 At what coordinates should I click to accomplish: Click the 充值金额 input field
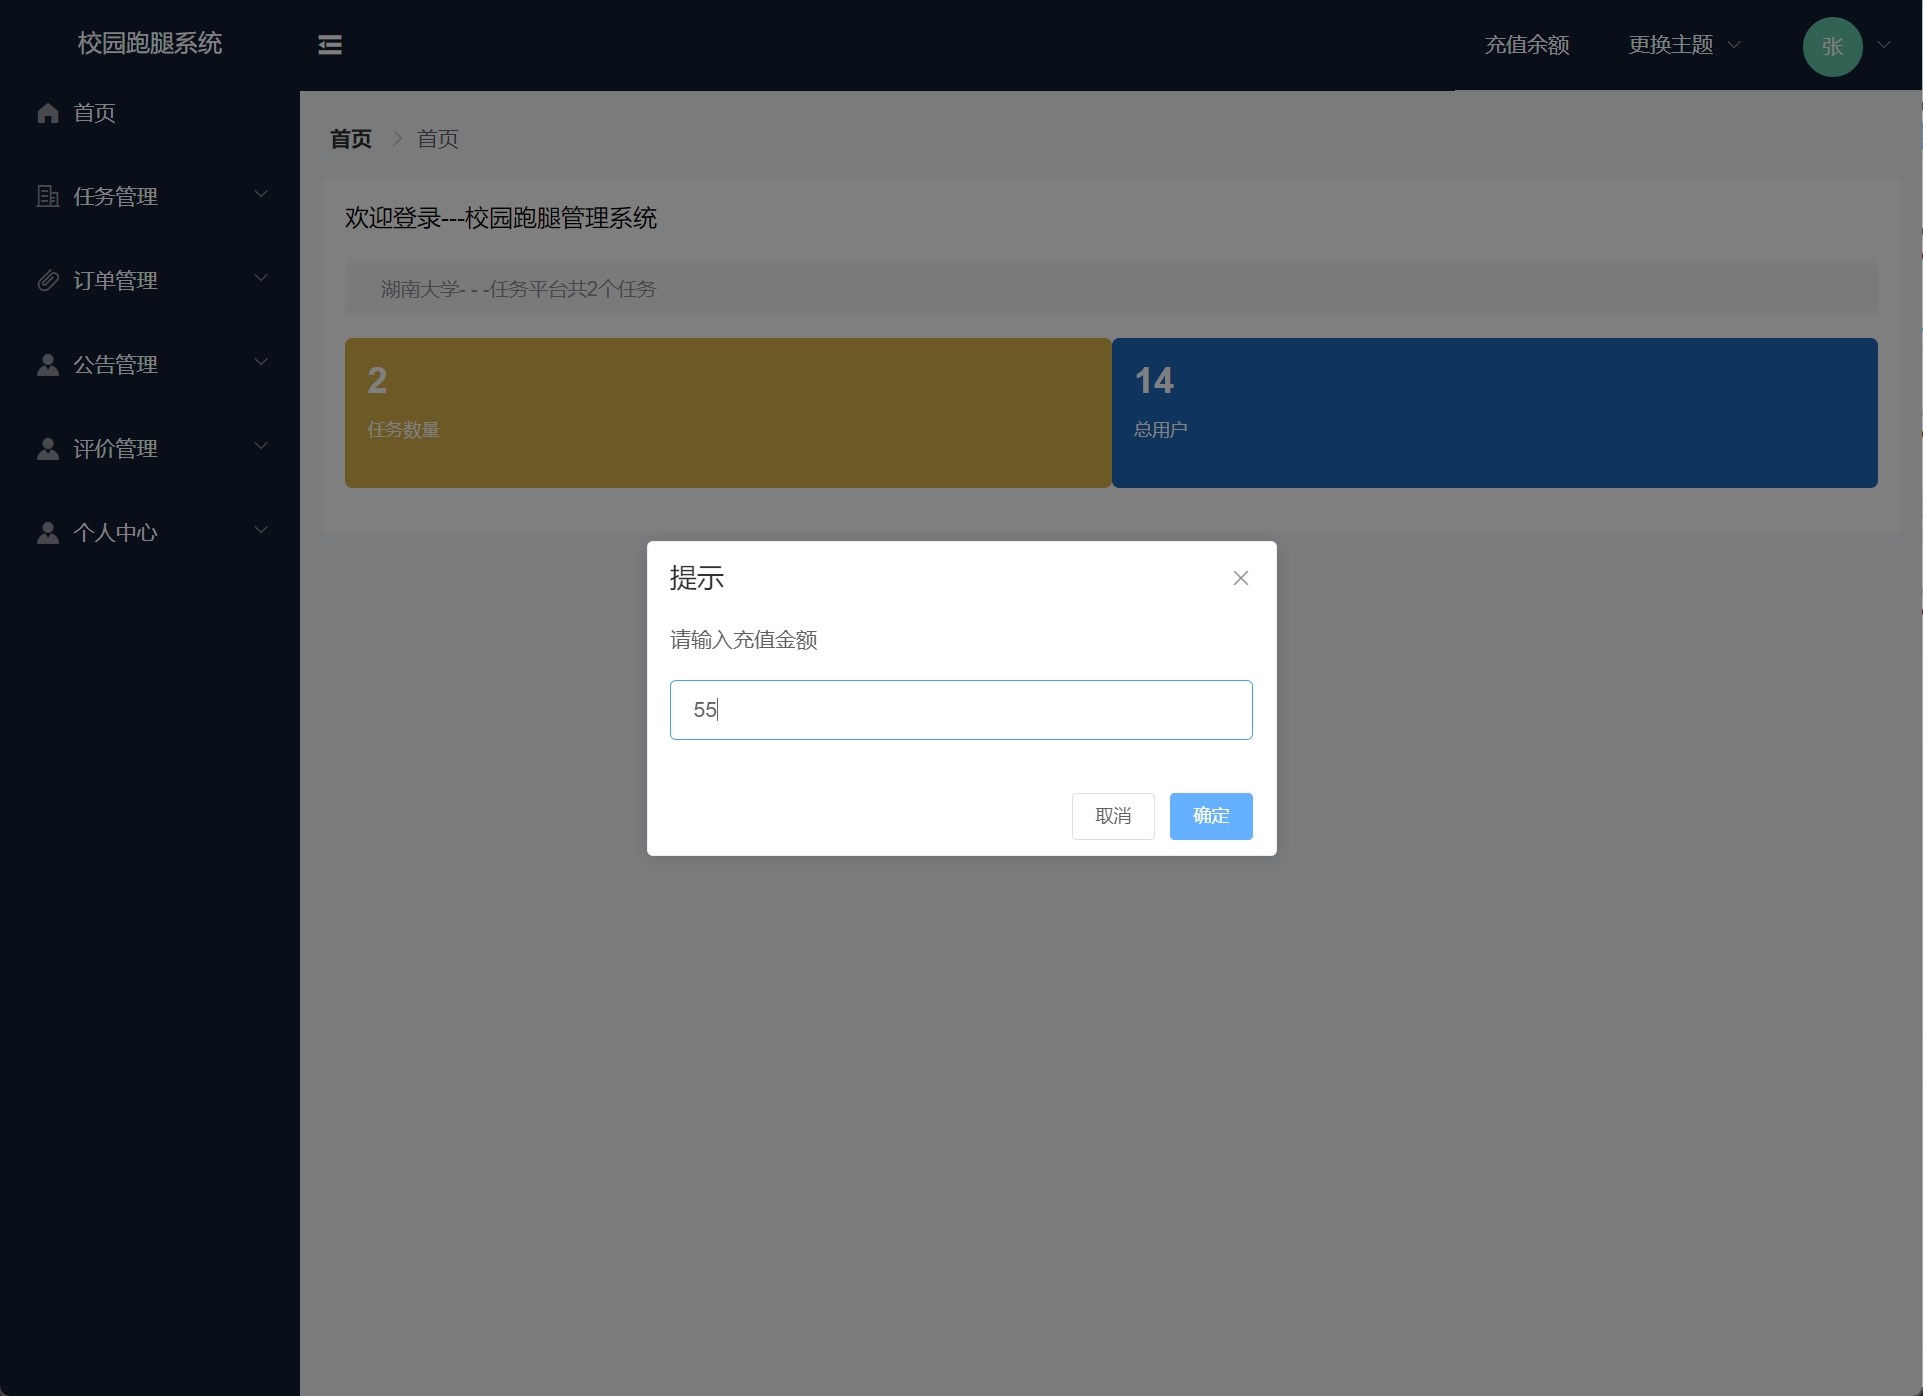[x=960, y=710]
